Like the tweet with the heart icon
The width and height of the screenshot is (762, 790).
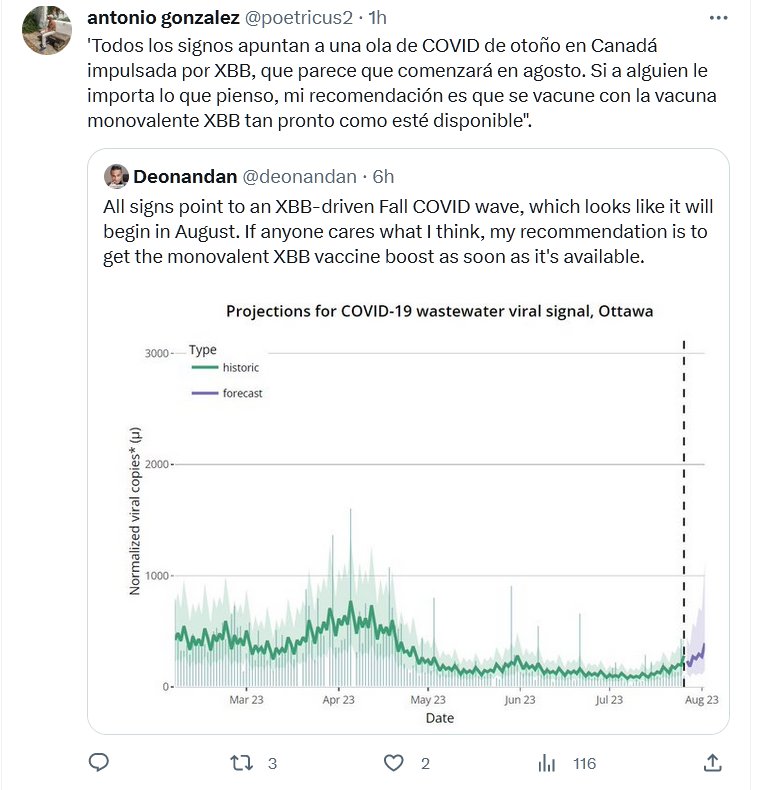[x=395, y=763]
